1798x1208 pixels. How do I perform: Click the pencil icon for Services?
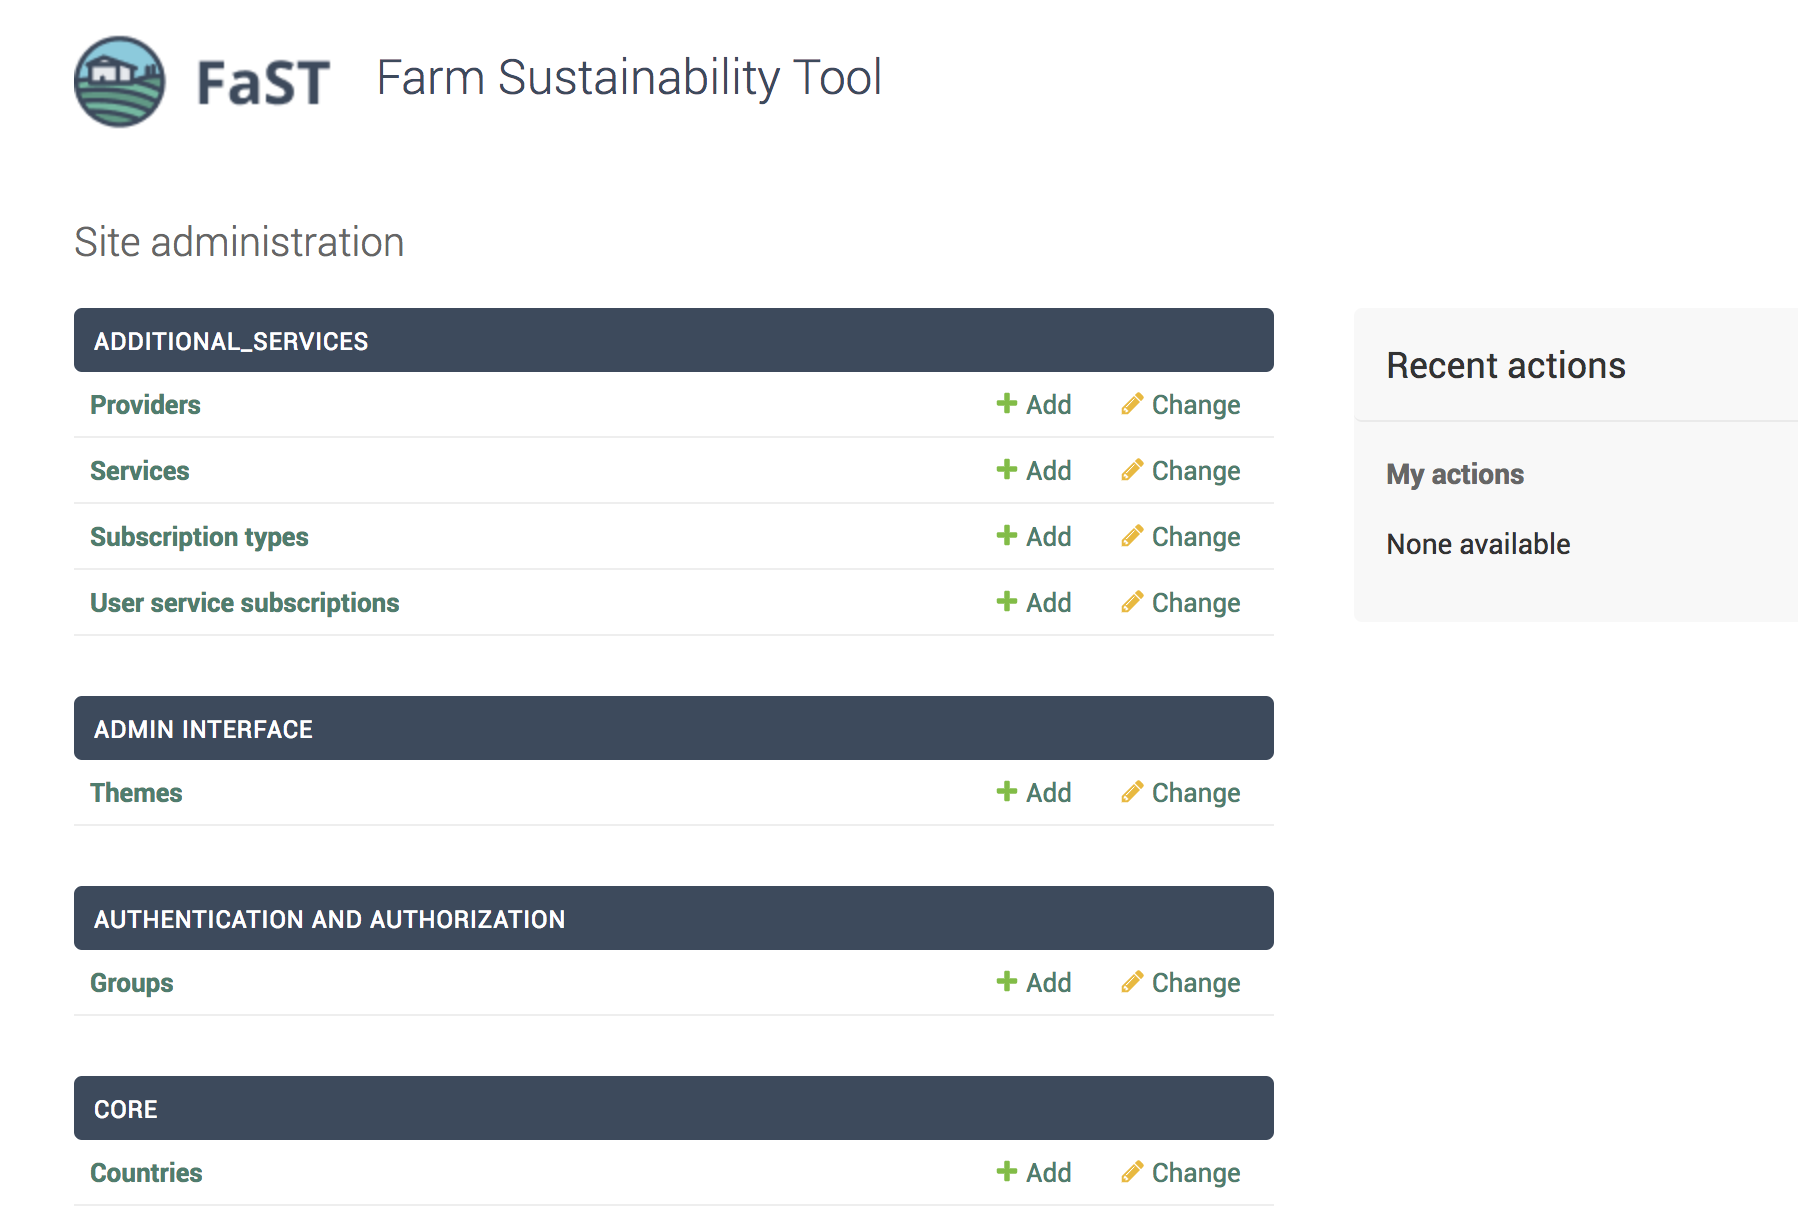[x=1132, y=470]
